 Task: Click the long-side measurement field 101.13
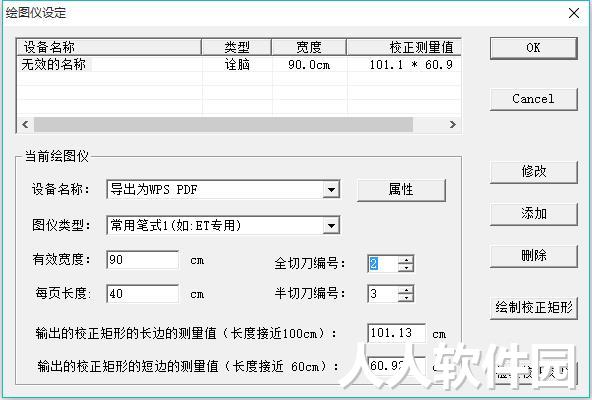pos(396,333)
